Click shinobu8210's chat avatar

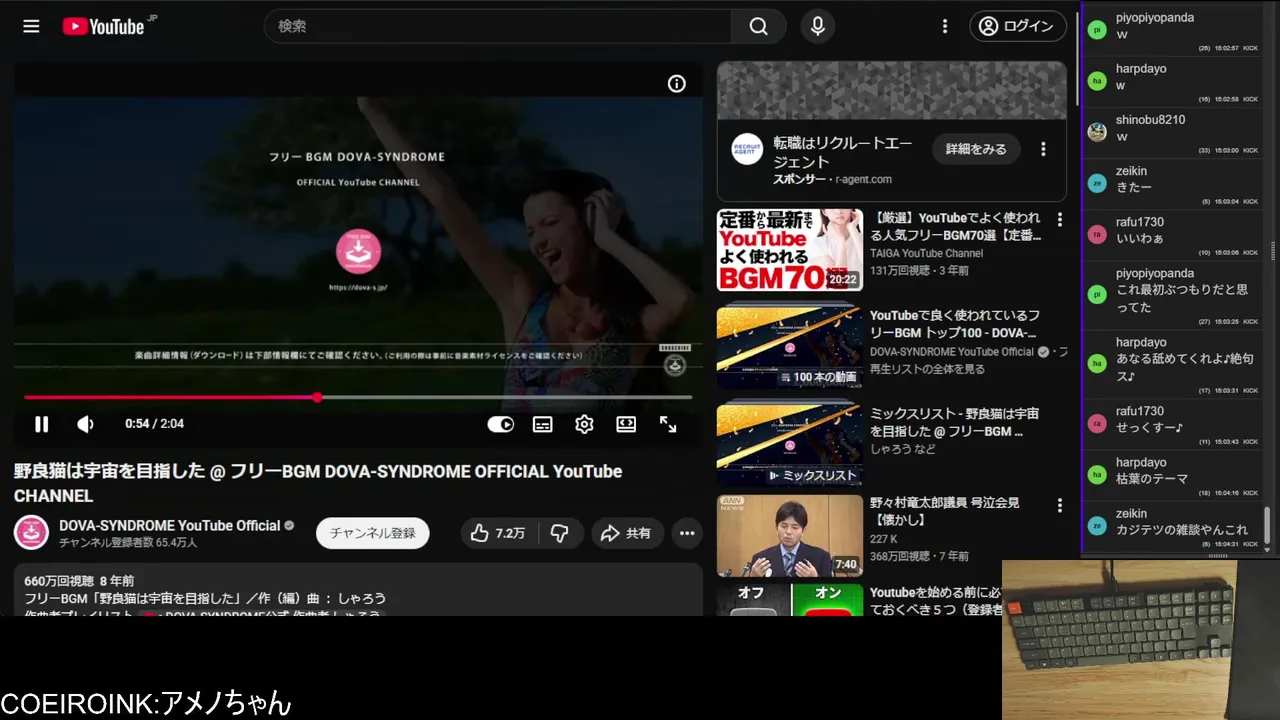[x=1097, y=132]
